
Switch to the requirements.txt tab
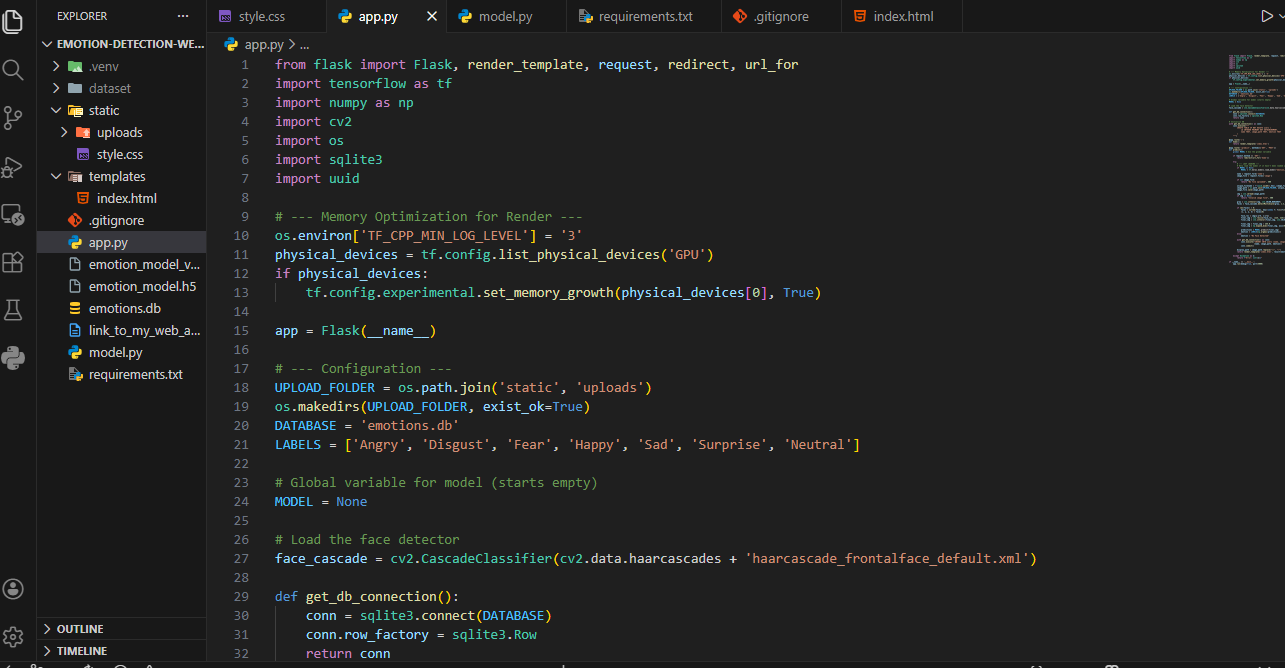click(644, 16)
